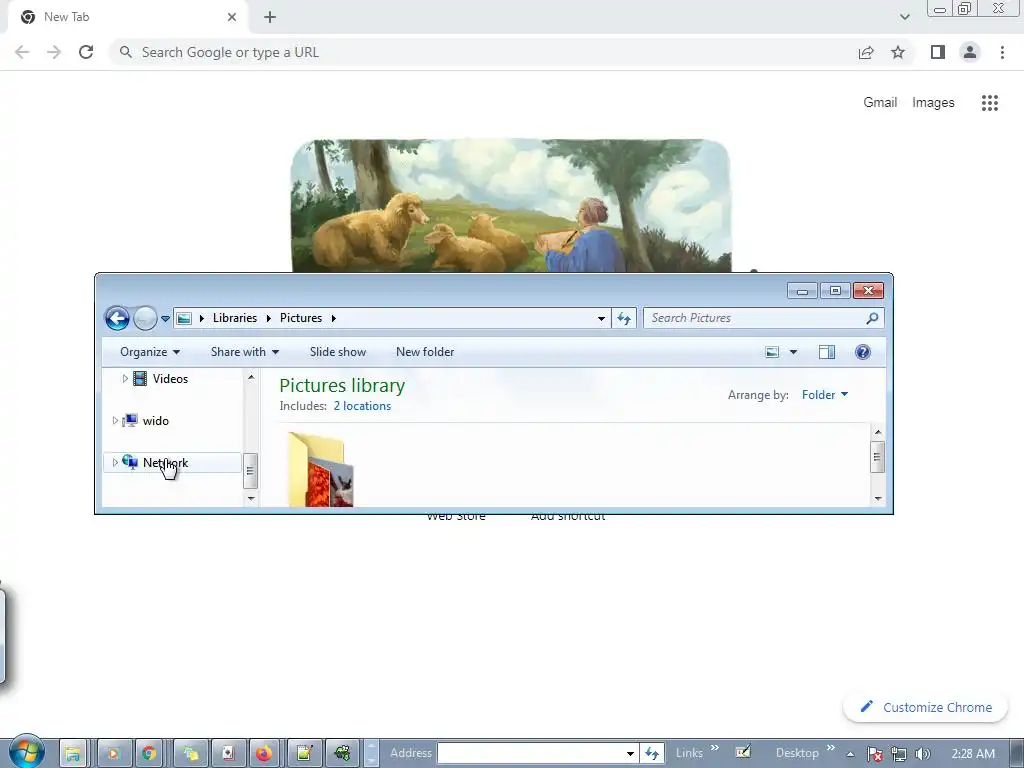
Task: Expand the Network tree node
Action: coord(115,462)
